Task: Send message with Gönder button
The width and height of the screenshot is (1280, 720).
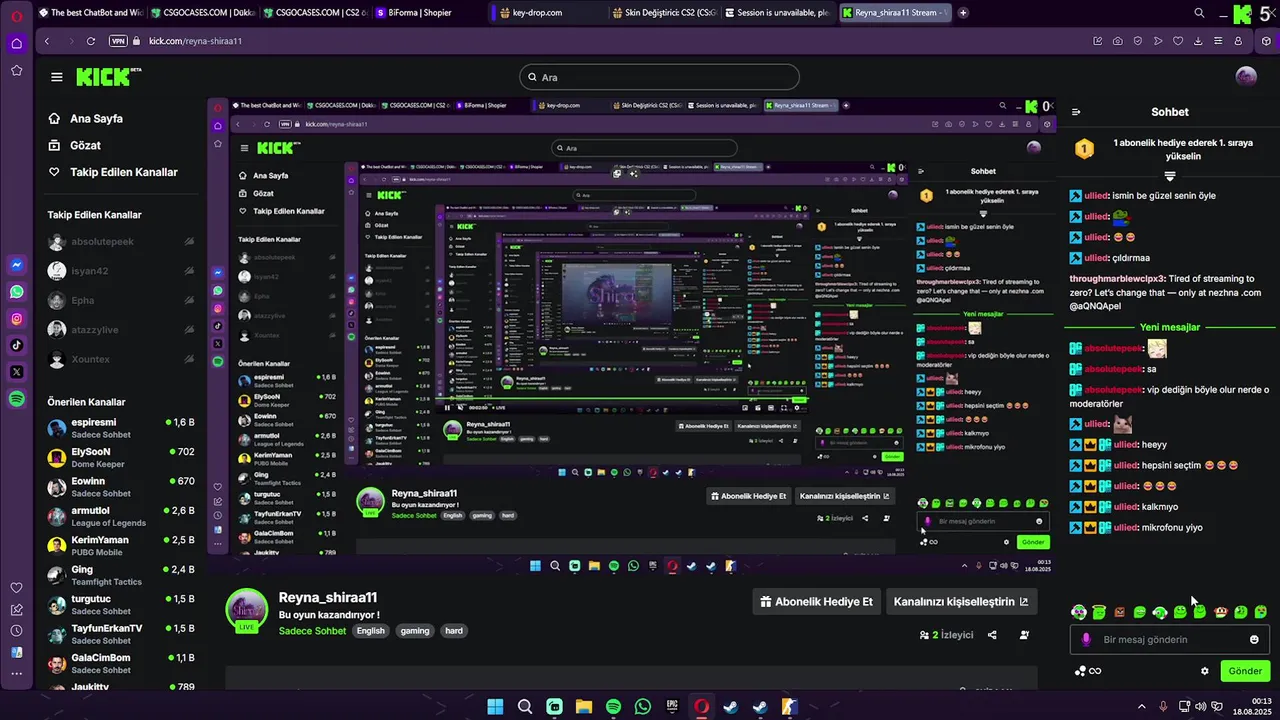Action: pos(1245,671)
